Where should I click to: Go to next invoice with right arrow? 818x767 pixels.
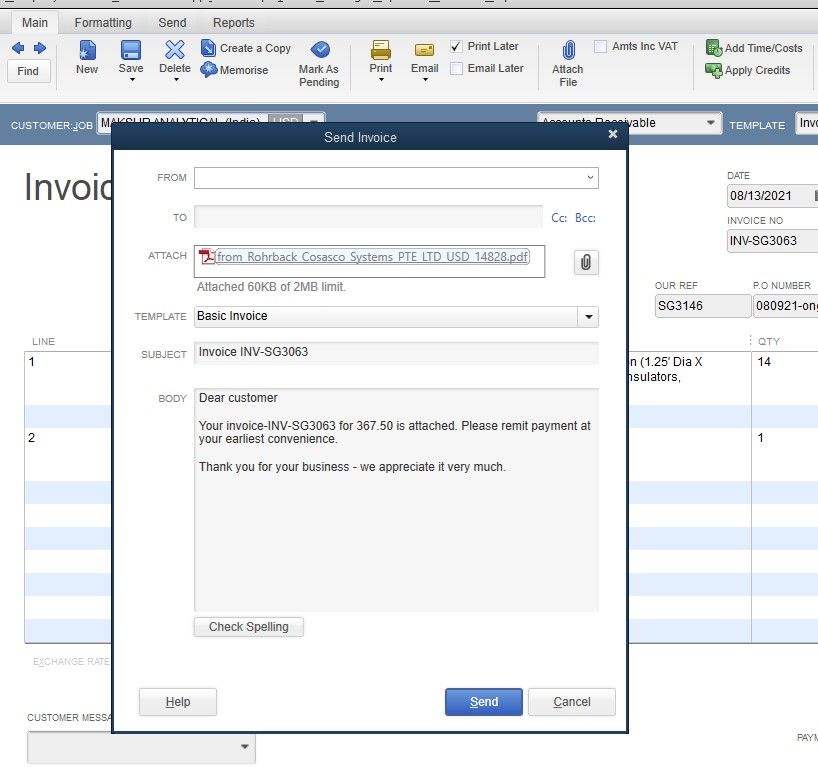pyautogui.click(x=40, y=48)
